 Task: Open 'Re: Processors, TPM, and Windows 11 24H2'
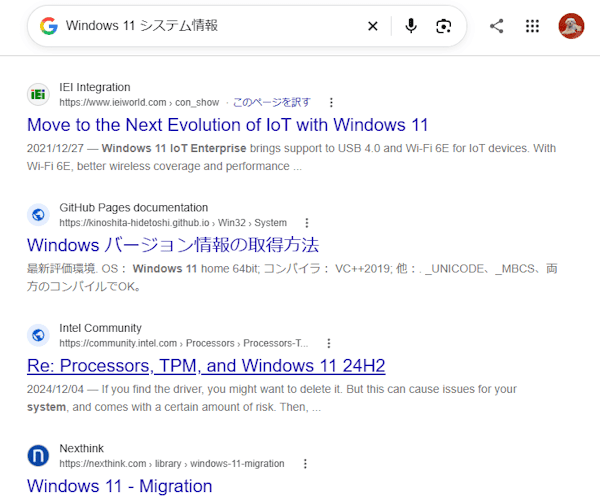tap(206, 366)
